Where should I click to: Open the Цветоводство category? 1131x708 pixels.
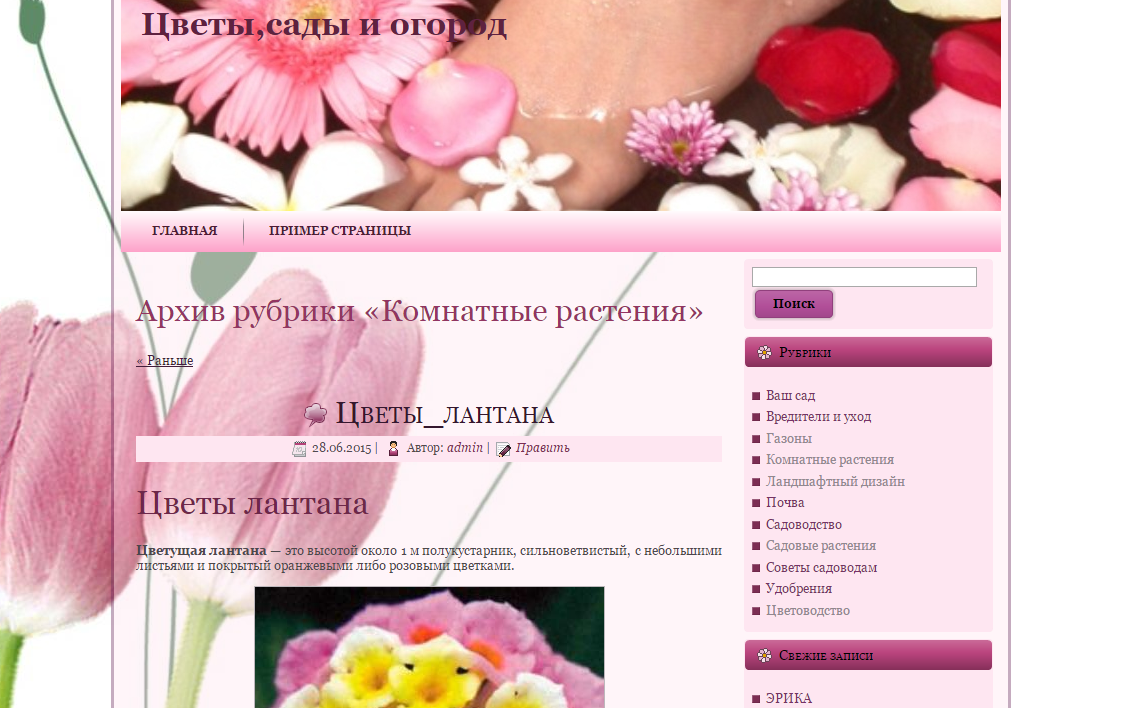(x=808, y=611)
